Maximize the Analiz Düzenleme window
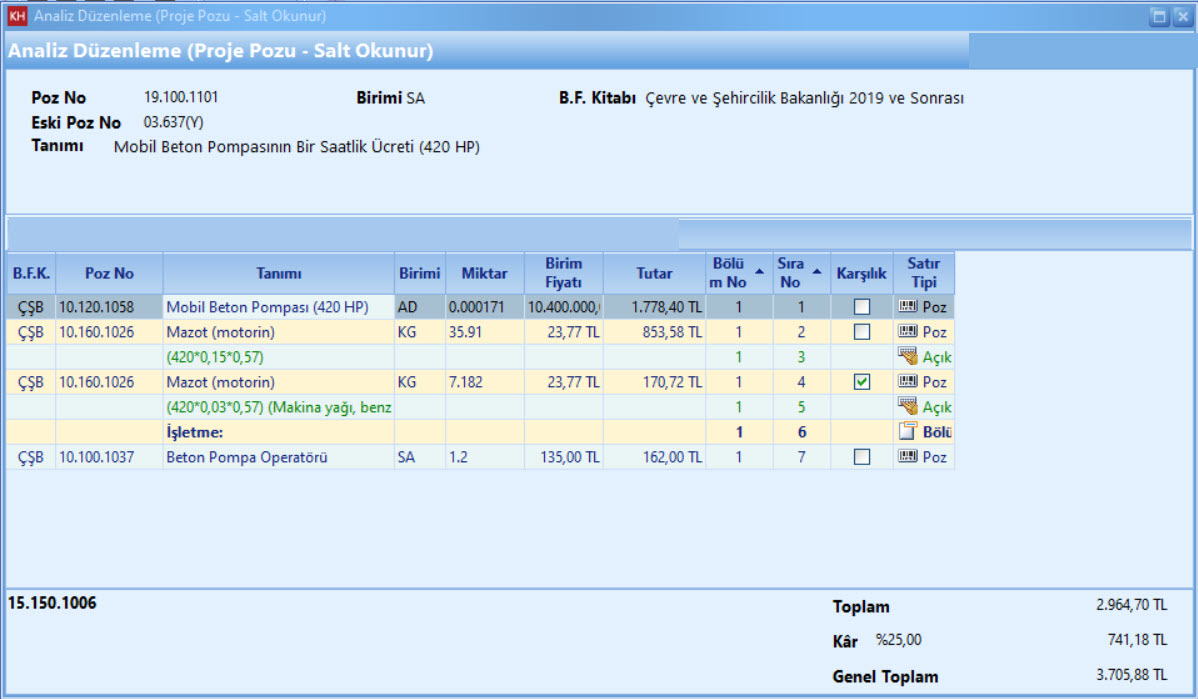Screen dimensions: 1198x699 tap(1159, 16)
